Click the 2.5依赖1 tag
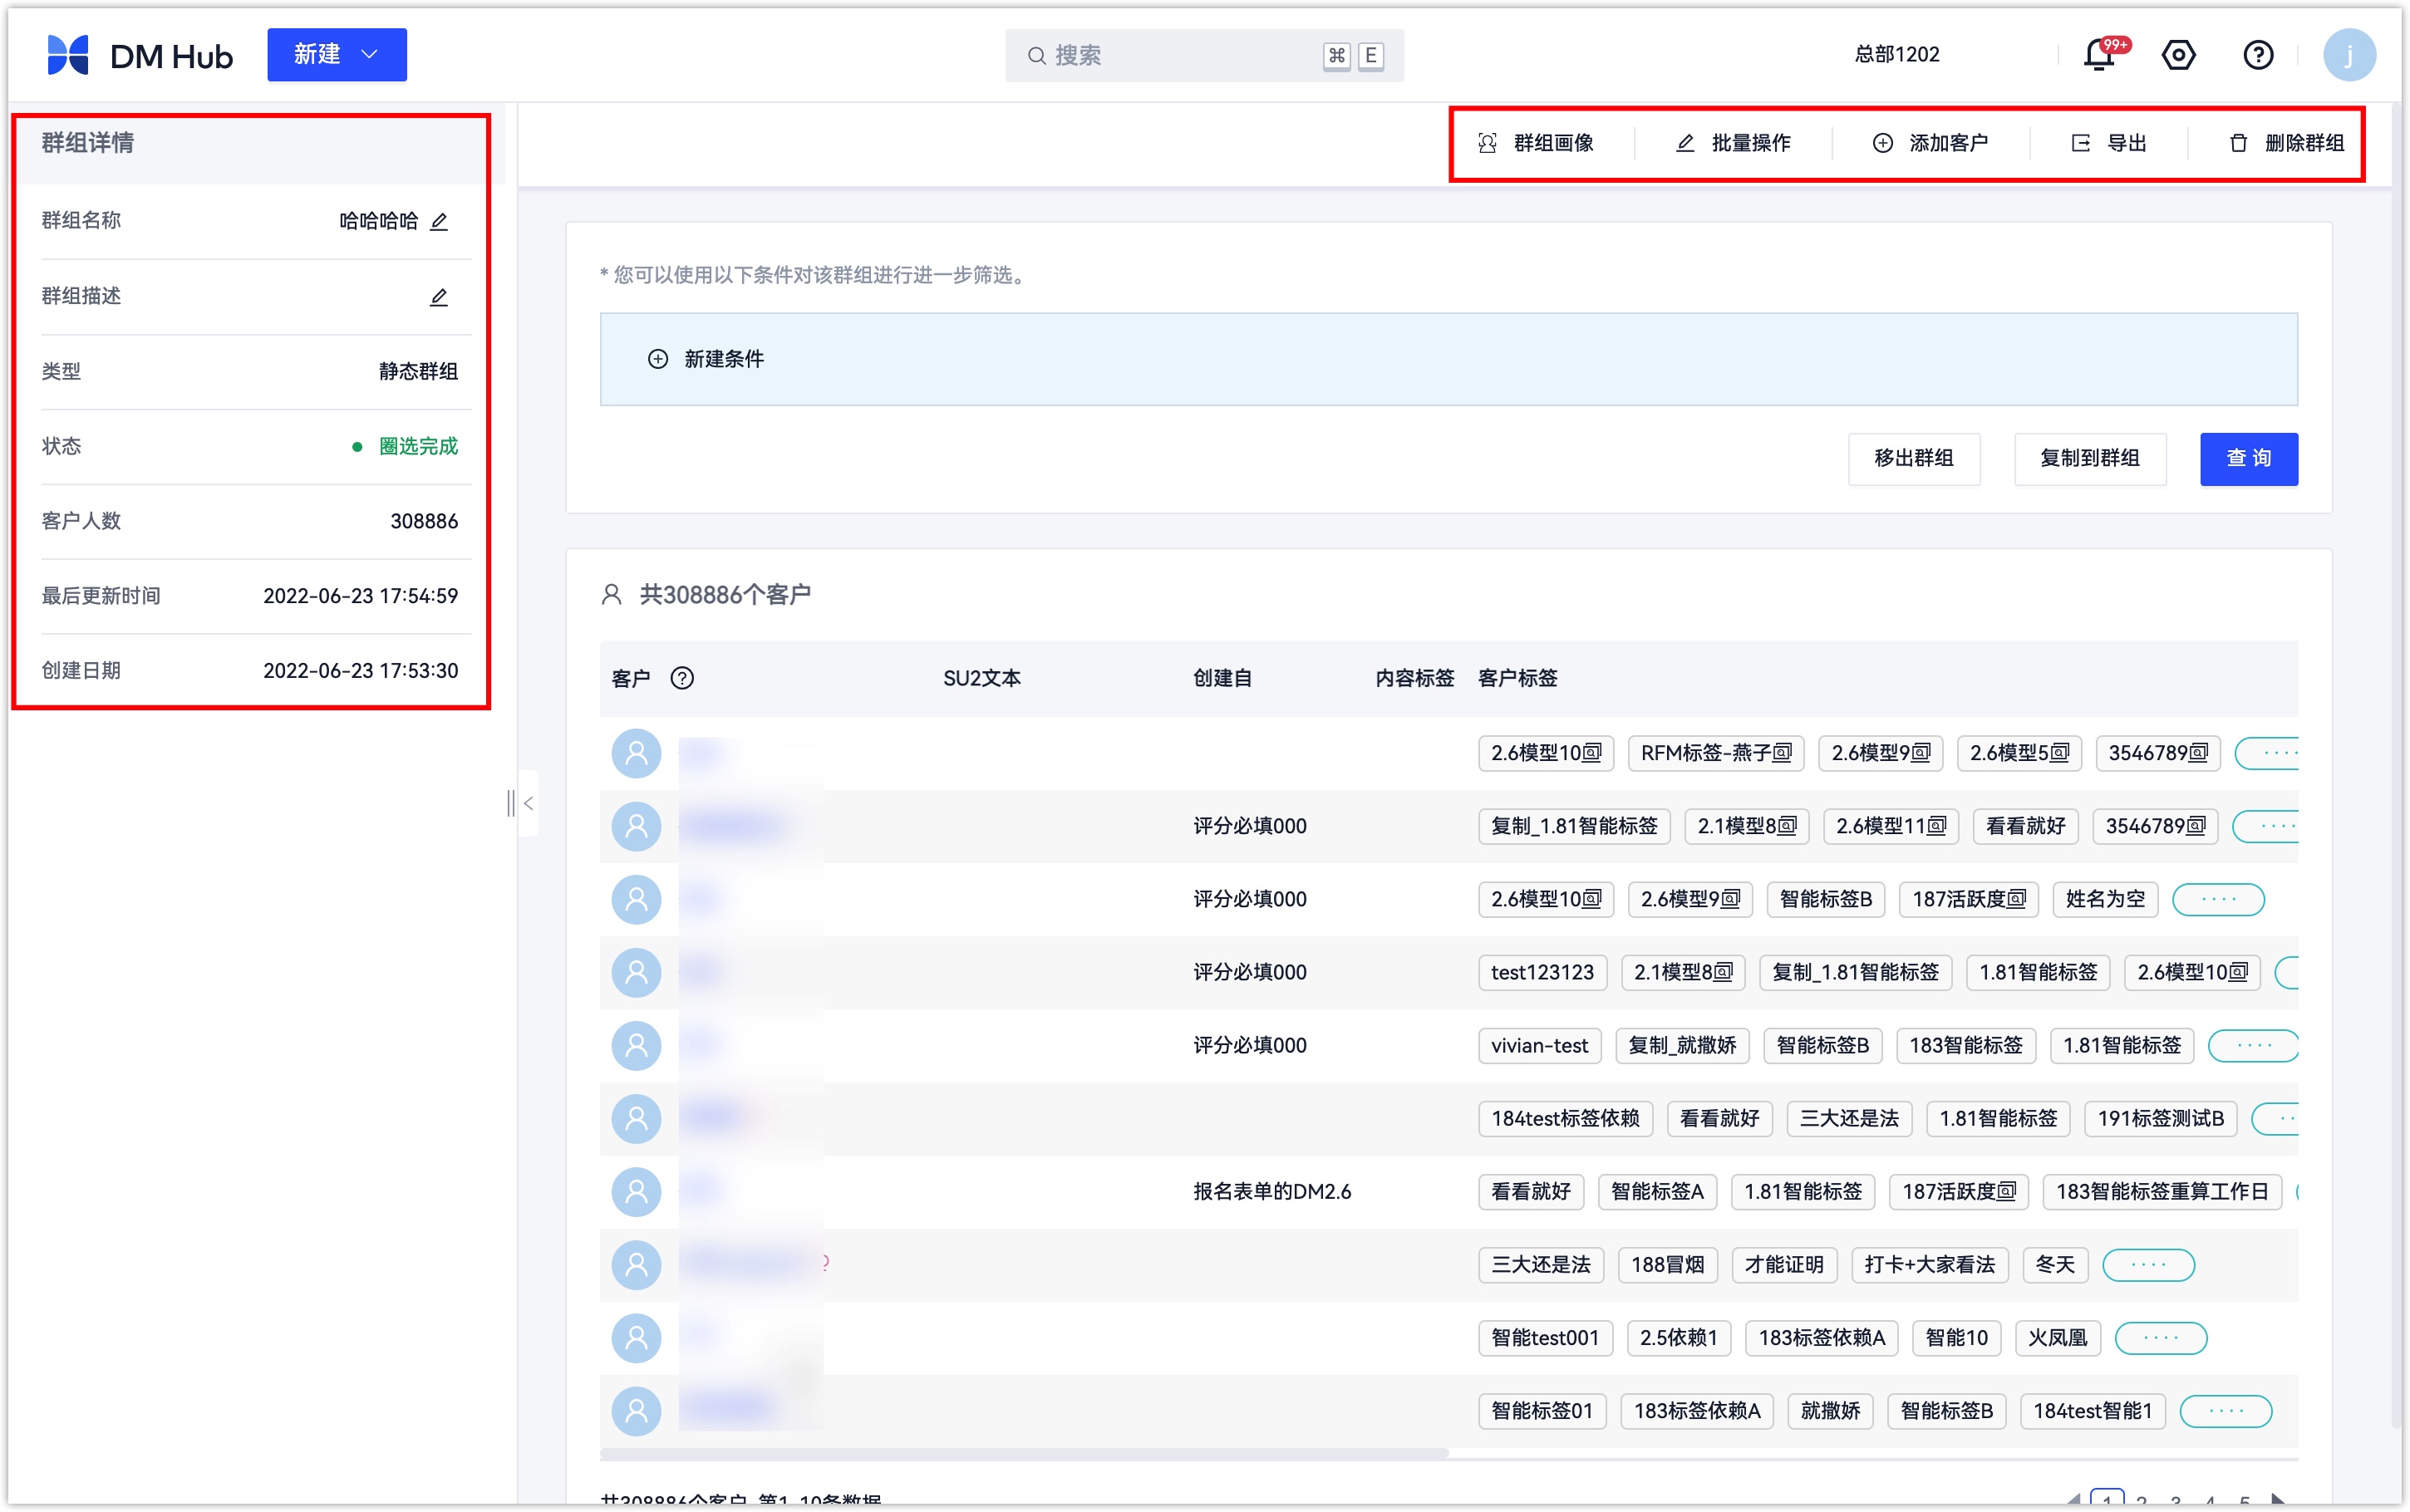The image size is (2410, 1512). [1678, 1338]
